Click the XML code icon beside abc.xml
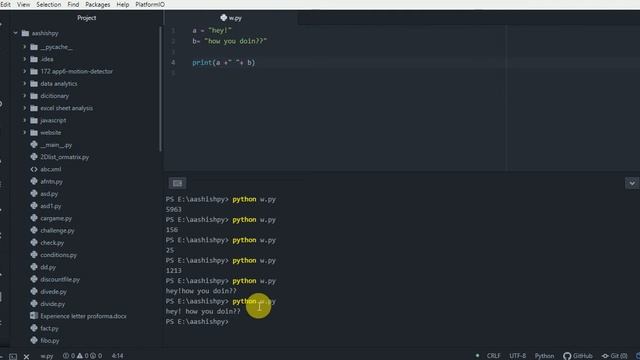 click(34, 169)
